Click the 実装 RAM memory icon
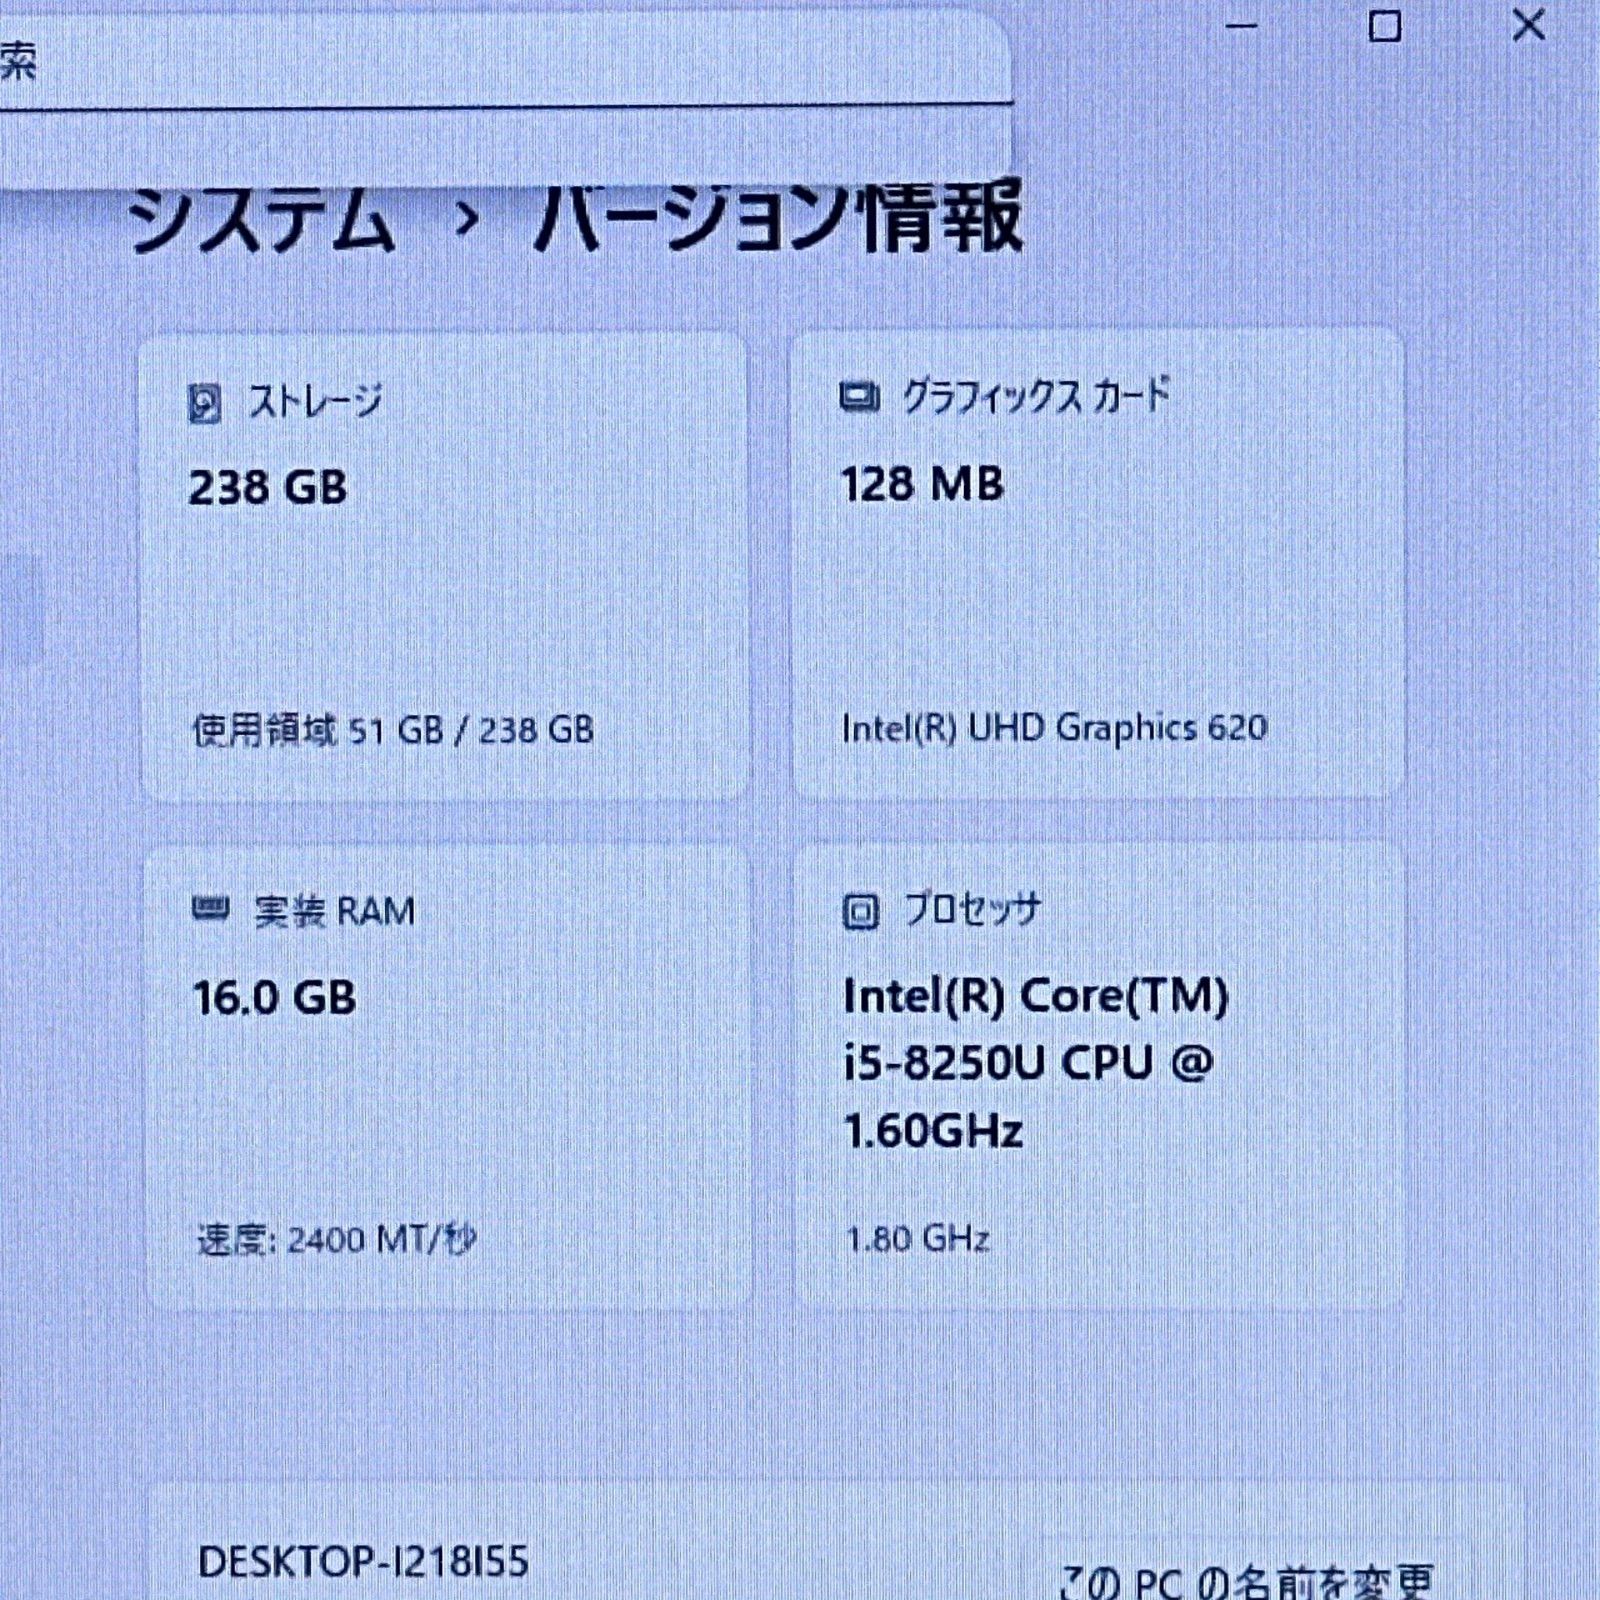 (x=211, y=908)
